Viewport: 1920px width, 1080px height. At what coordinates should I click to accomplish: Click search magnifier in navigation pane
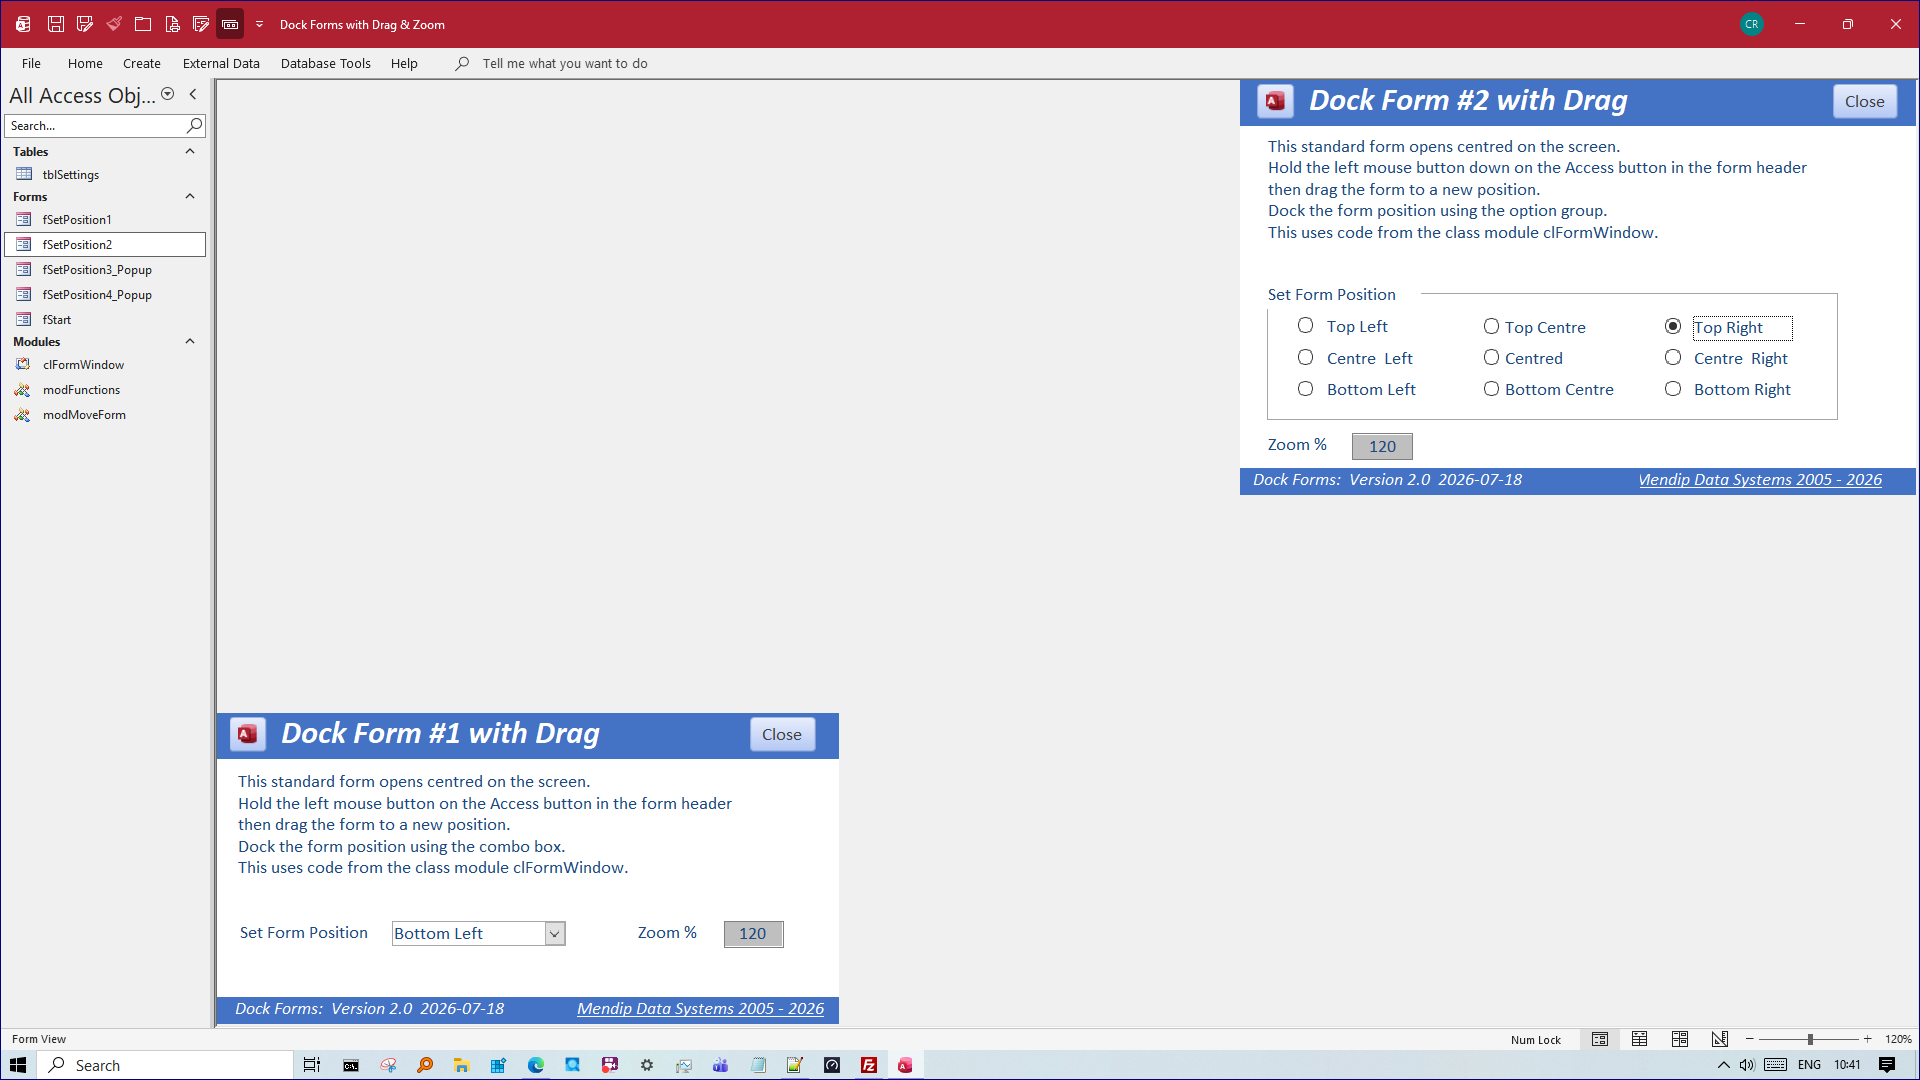tap(194, 125)
